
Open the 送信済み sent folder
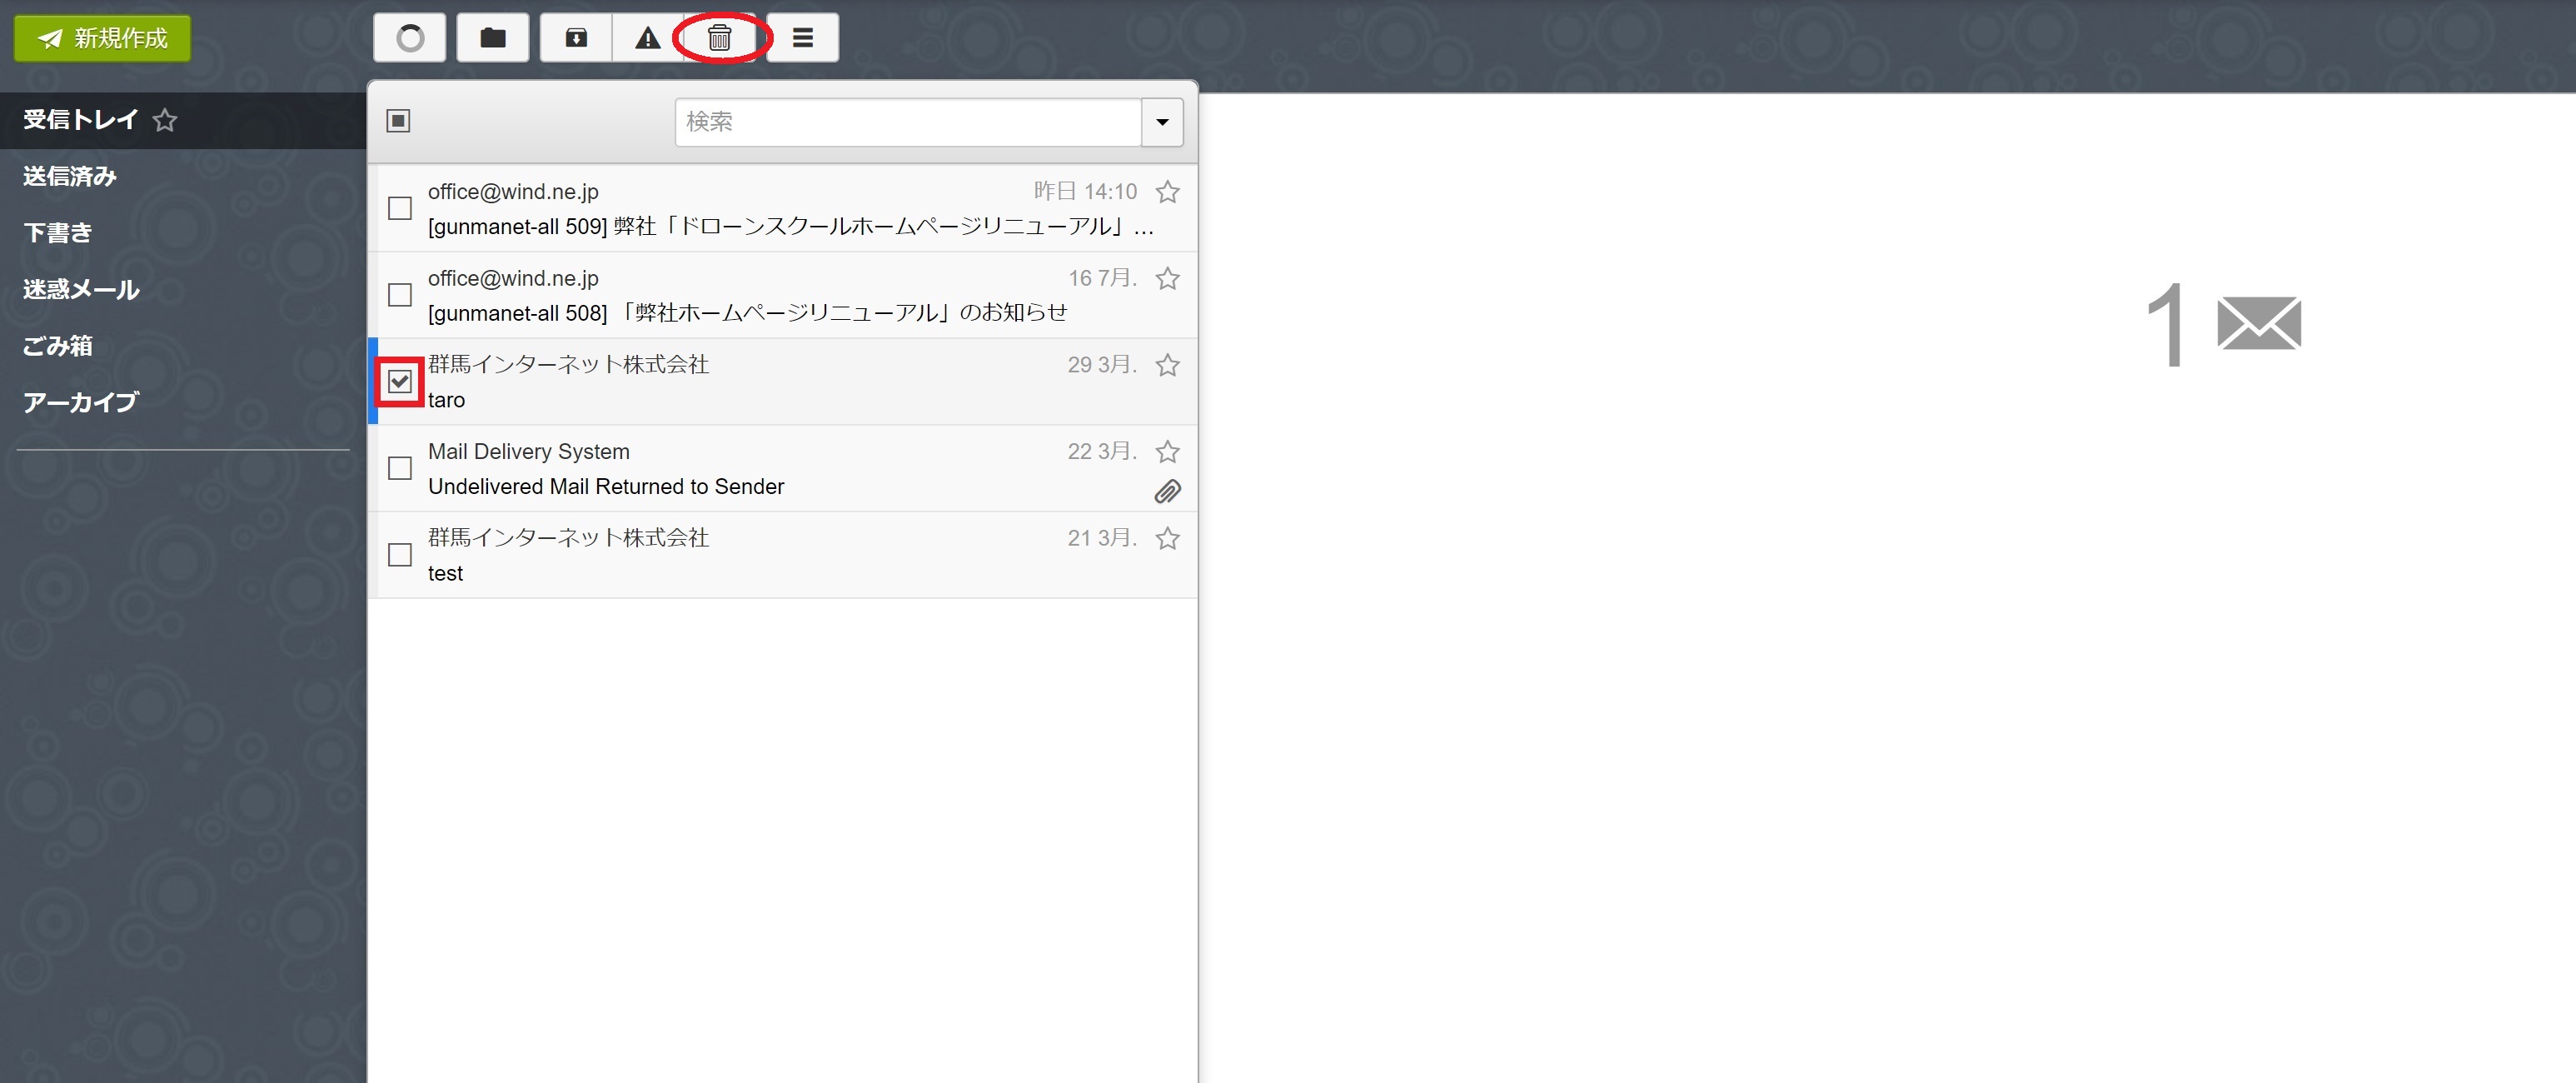(x=69, y=176)
